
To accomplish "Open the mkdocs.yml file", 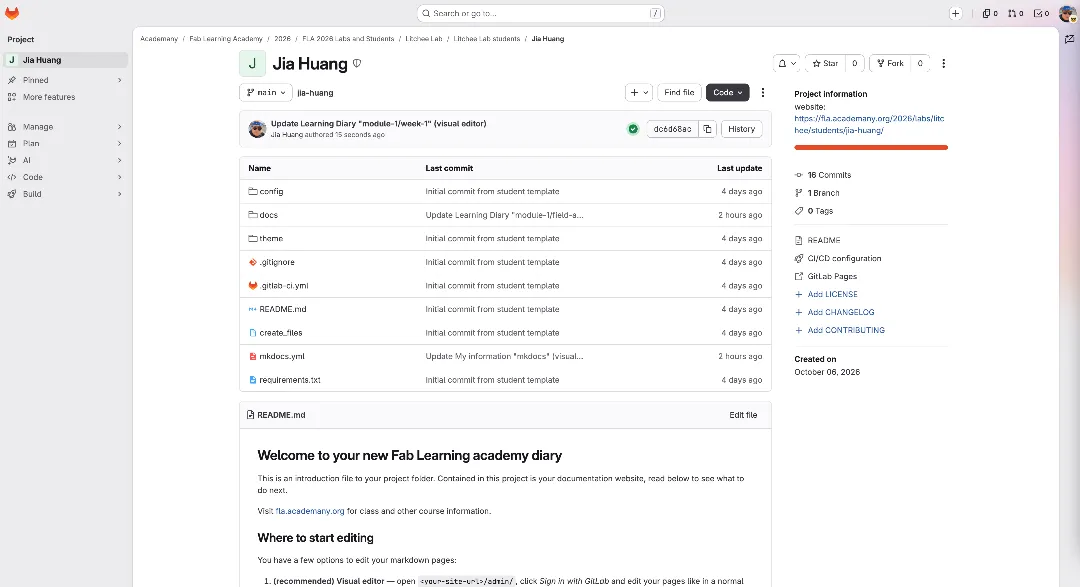I will click(282, 356).
